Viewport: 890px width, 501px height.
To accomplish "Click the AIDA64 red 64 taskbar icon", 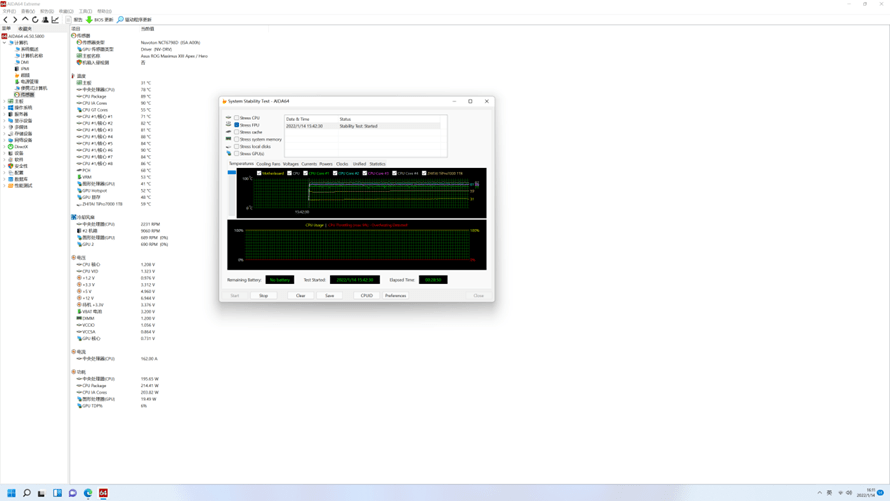I will [103, 493].
